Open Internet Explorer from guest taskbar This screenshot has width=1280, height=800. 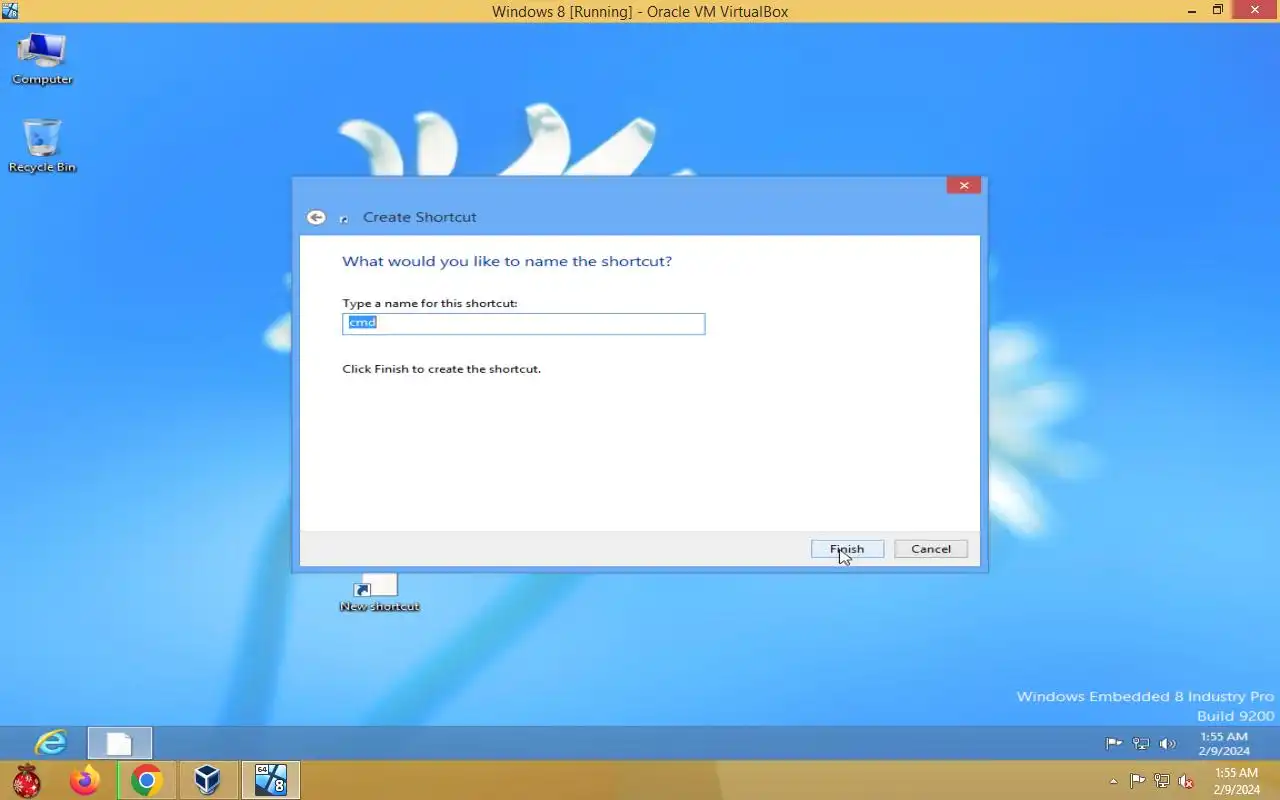point(50,743)
